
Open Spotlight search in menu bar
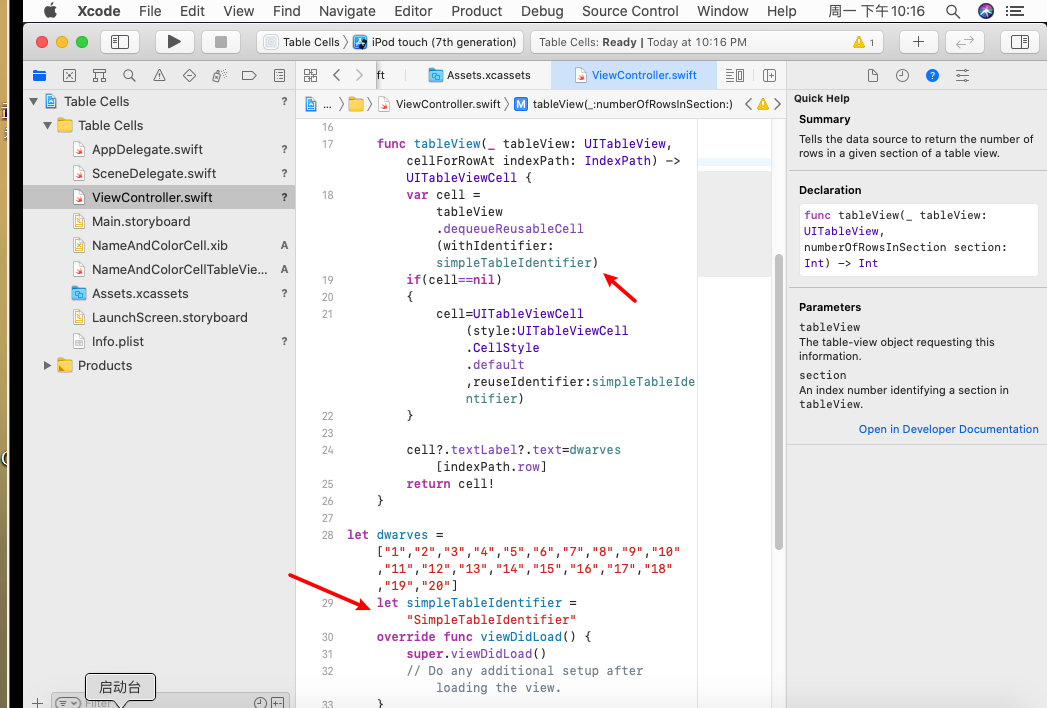(953, 11)
